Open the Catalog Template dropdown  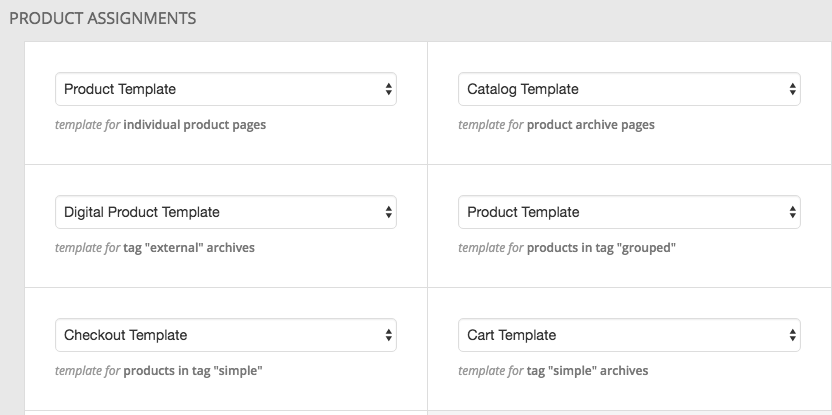click(629, 89)
